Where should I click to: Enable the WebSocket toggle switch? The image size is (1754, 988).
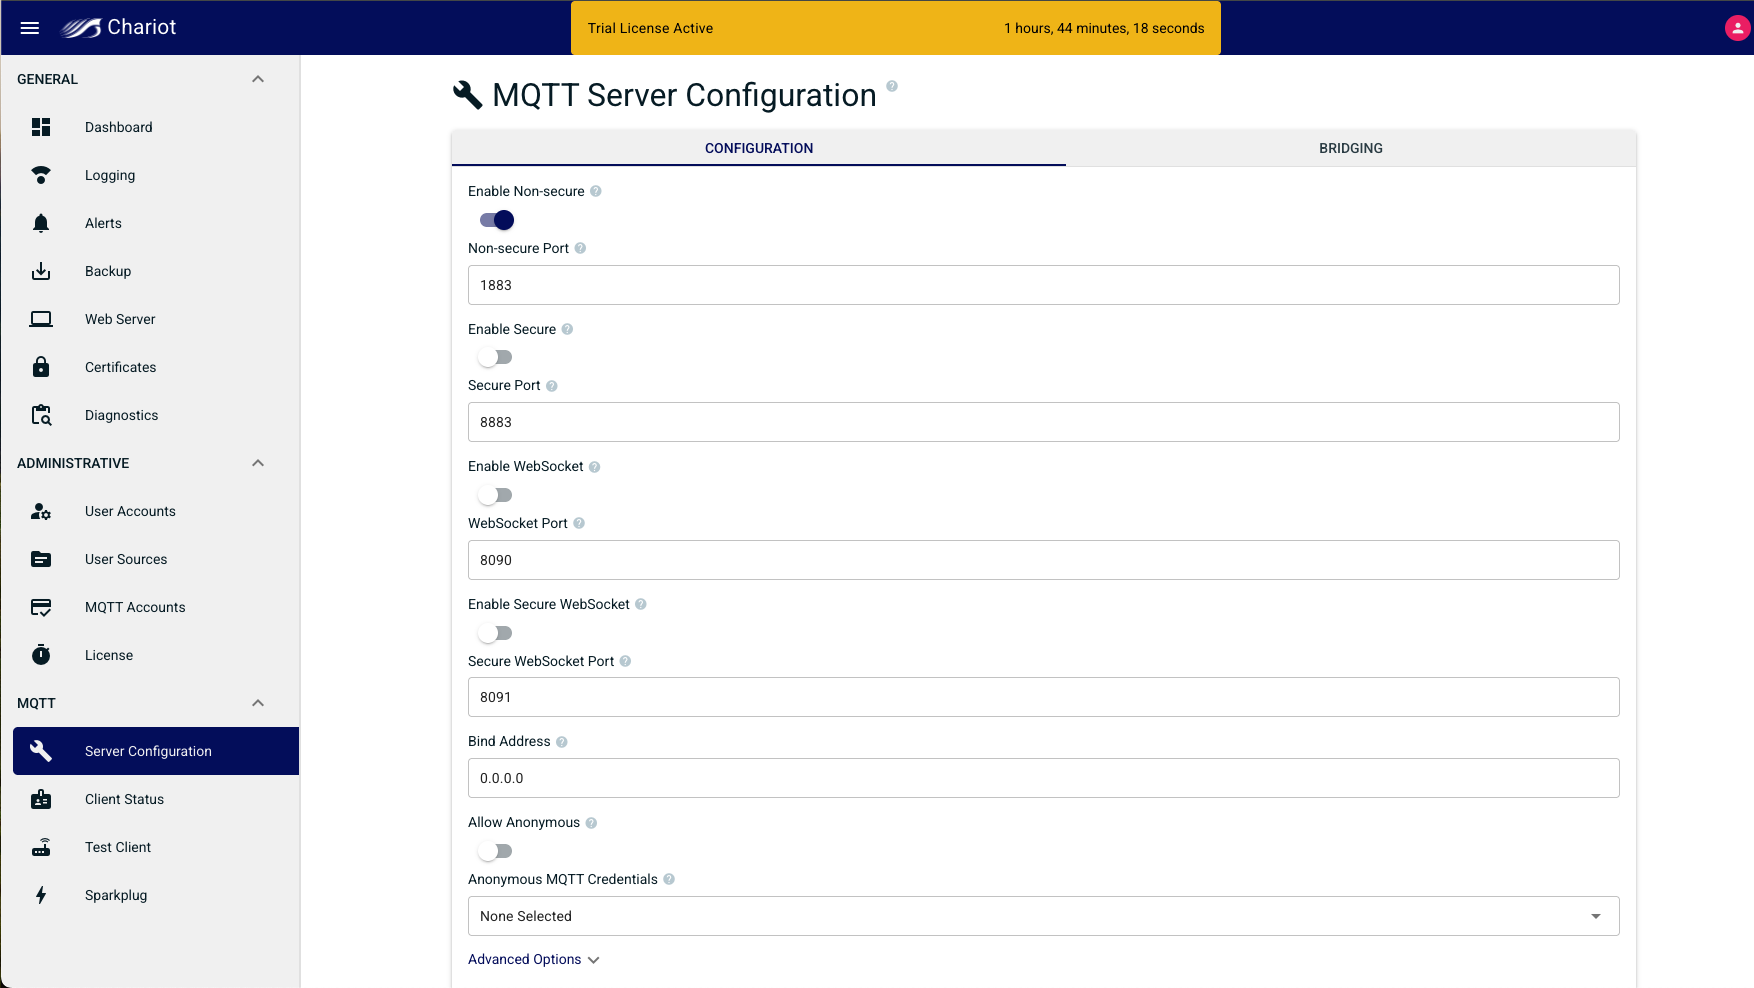(495, 495)
